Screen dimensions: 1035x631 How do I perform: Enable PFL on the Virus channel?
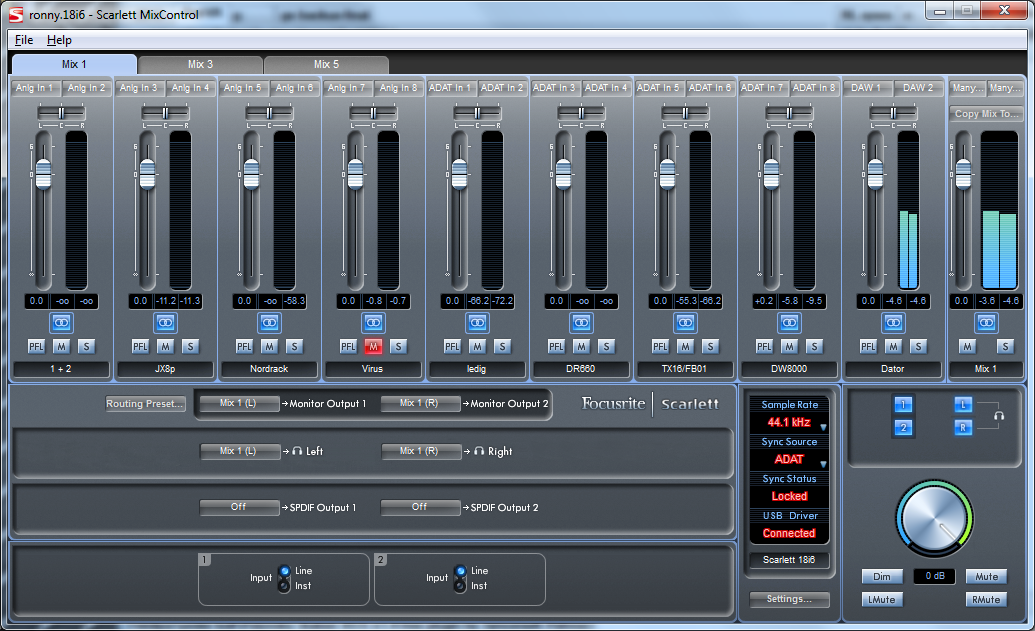pos(348,347)
